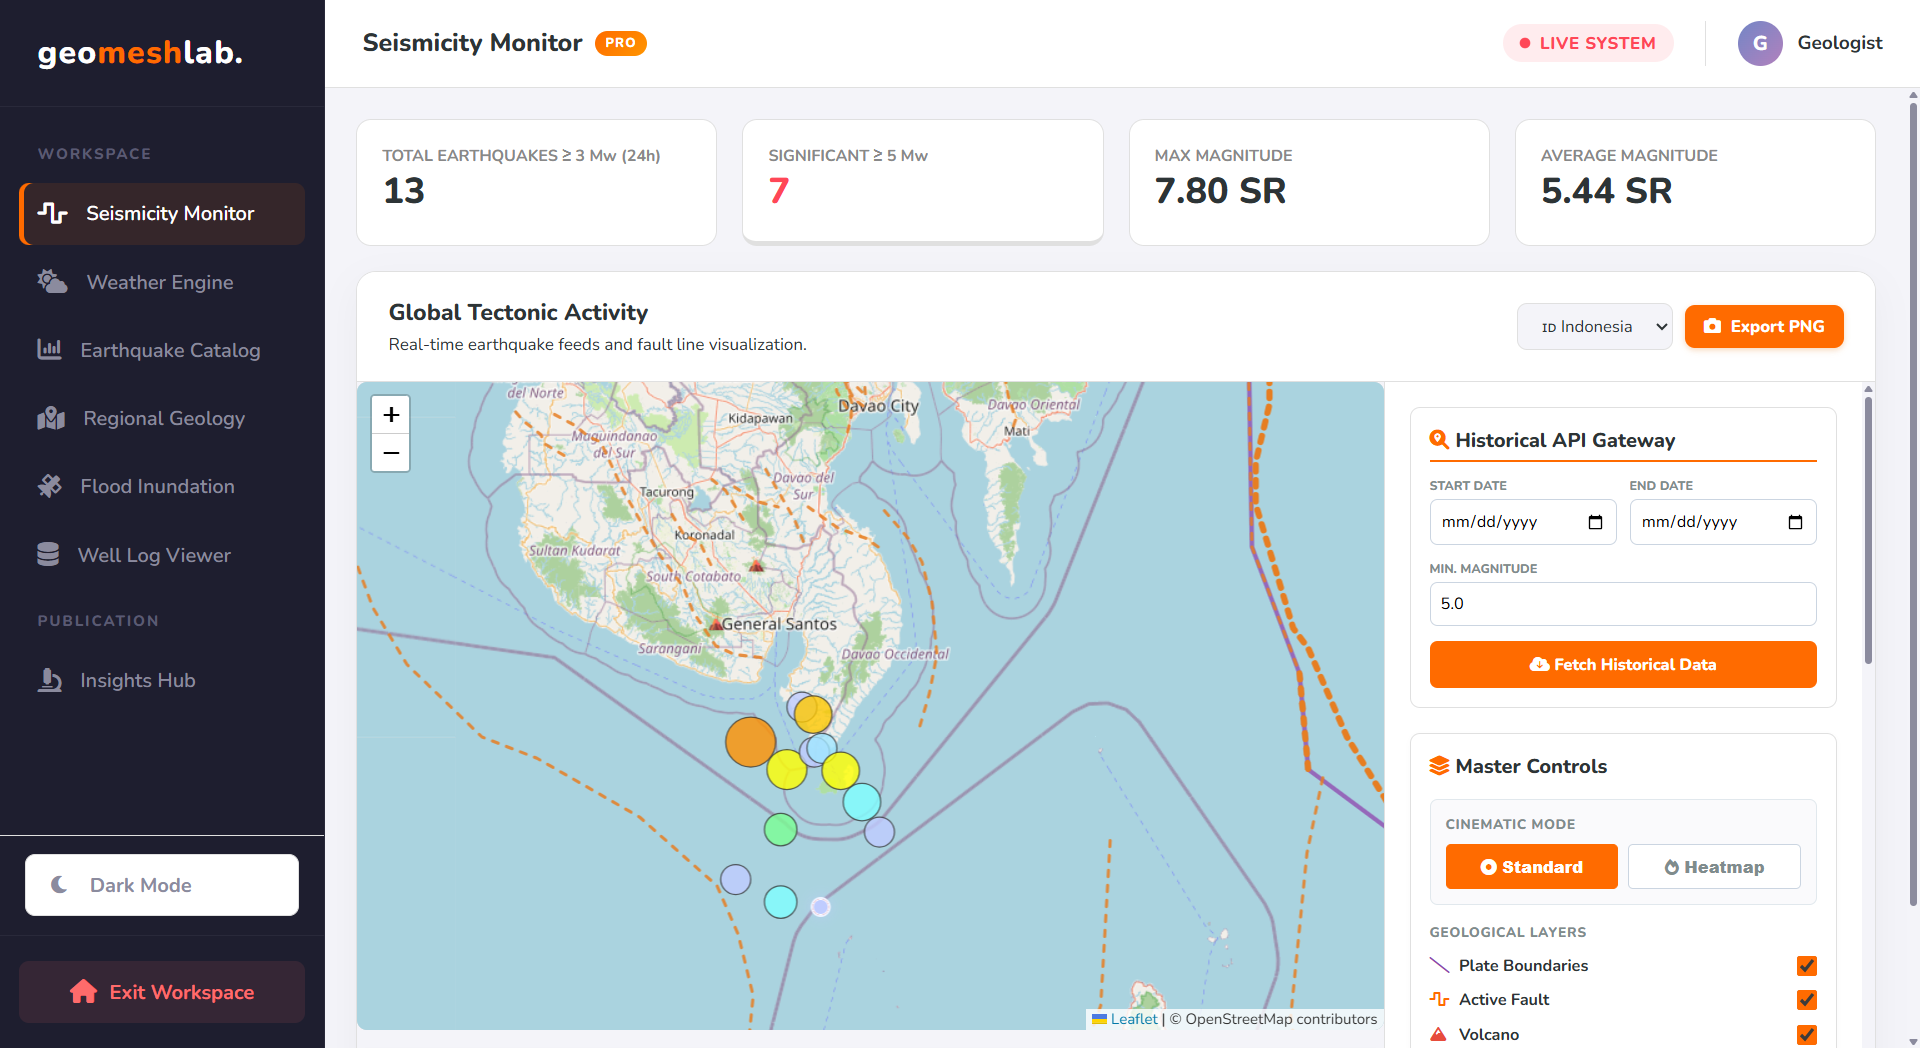Open the Insights Hub
Screen dimensions: 1920x1048
click(162, 680)
